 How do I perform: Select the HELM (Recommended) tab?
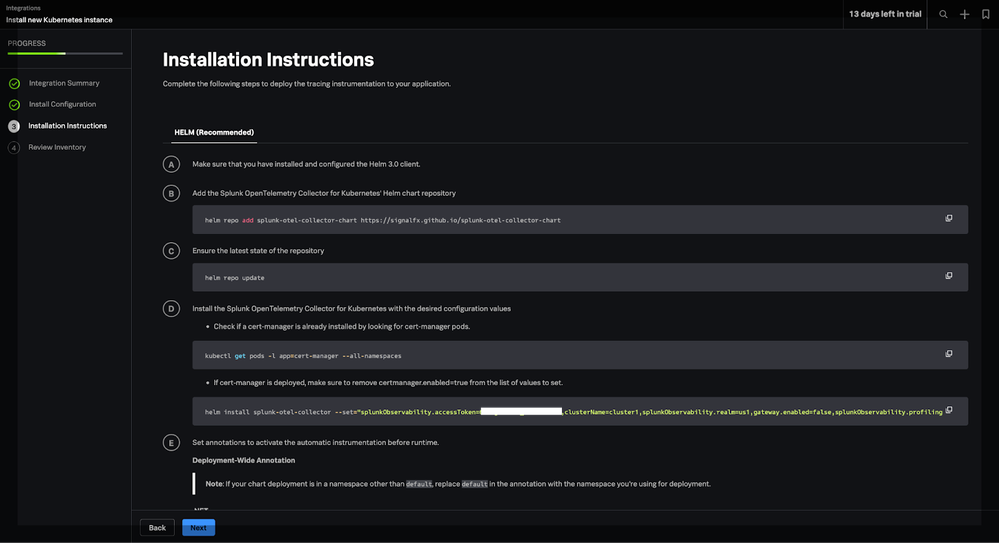[214, 133]
